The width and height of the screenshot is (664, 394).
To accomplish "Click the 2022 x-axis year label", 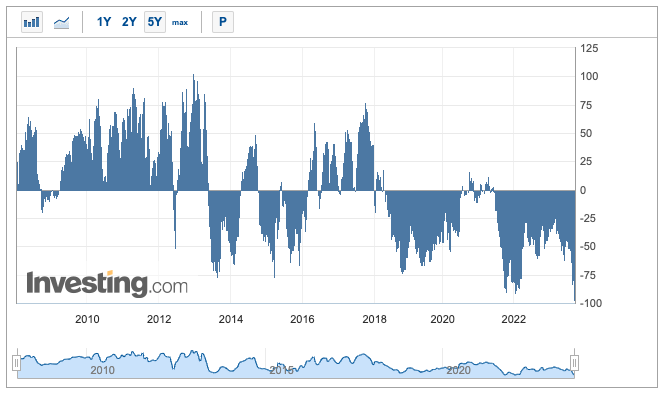I will point(514,319).
